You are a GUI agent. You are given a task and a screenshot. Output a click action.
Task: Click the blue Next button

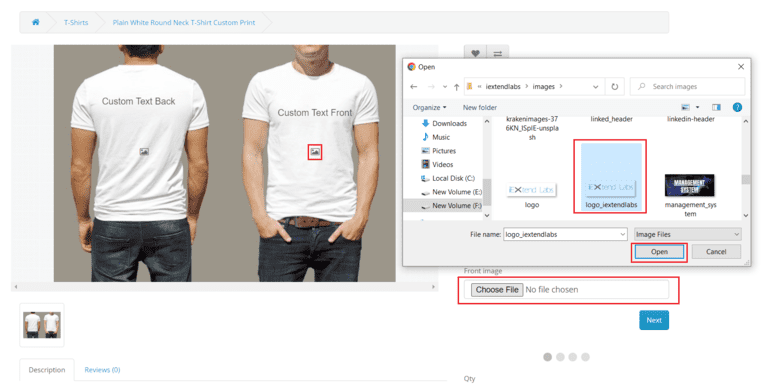tap(654, 320)
